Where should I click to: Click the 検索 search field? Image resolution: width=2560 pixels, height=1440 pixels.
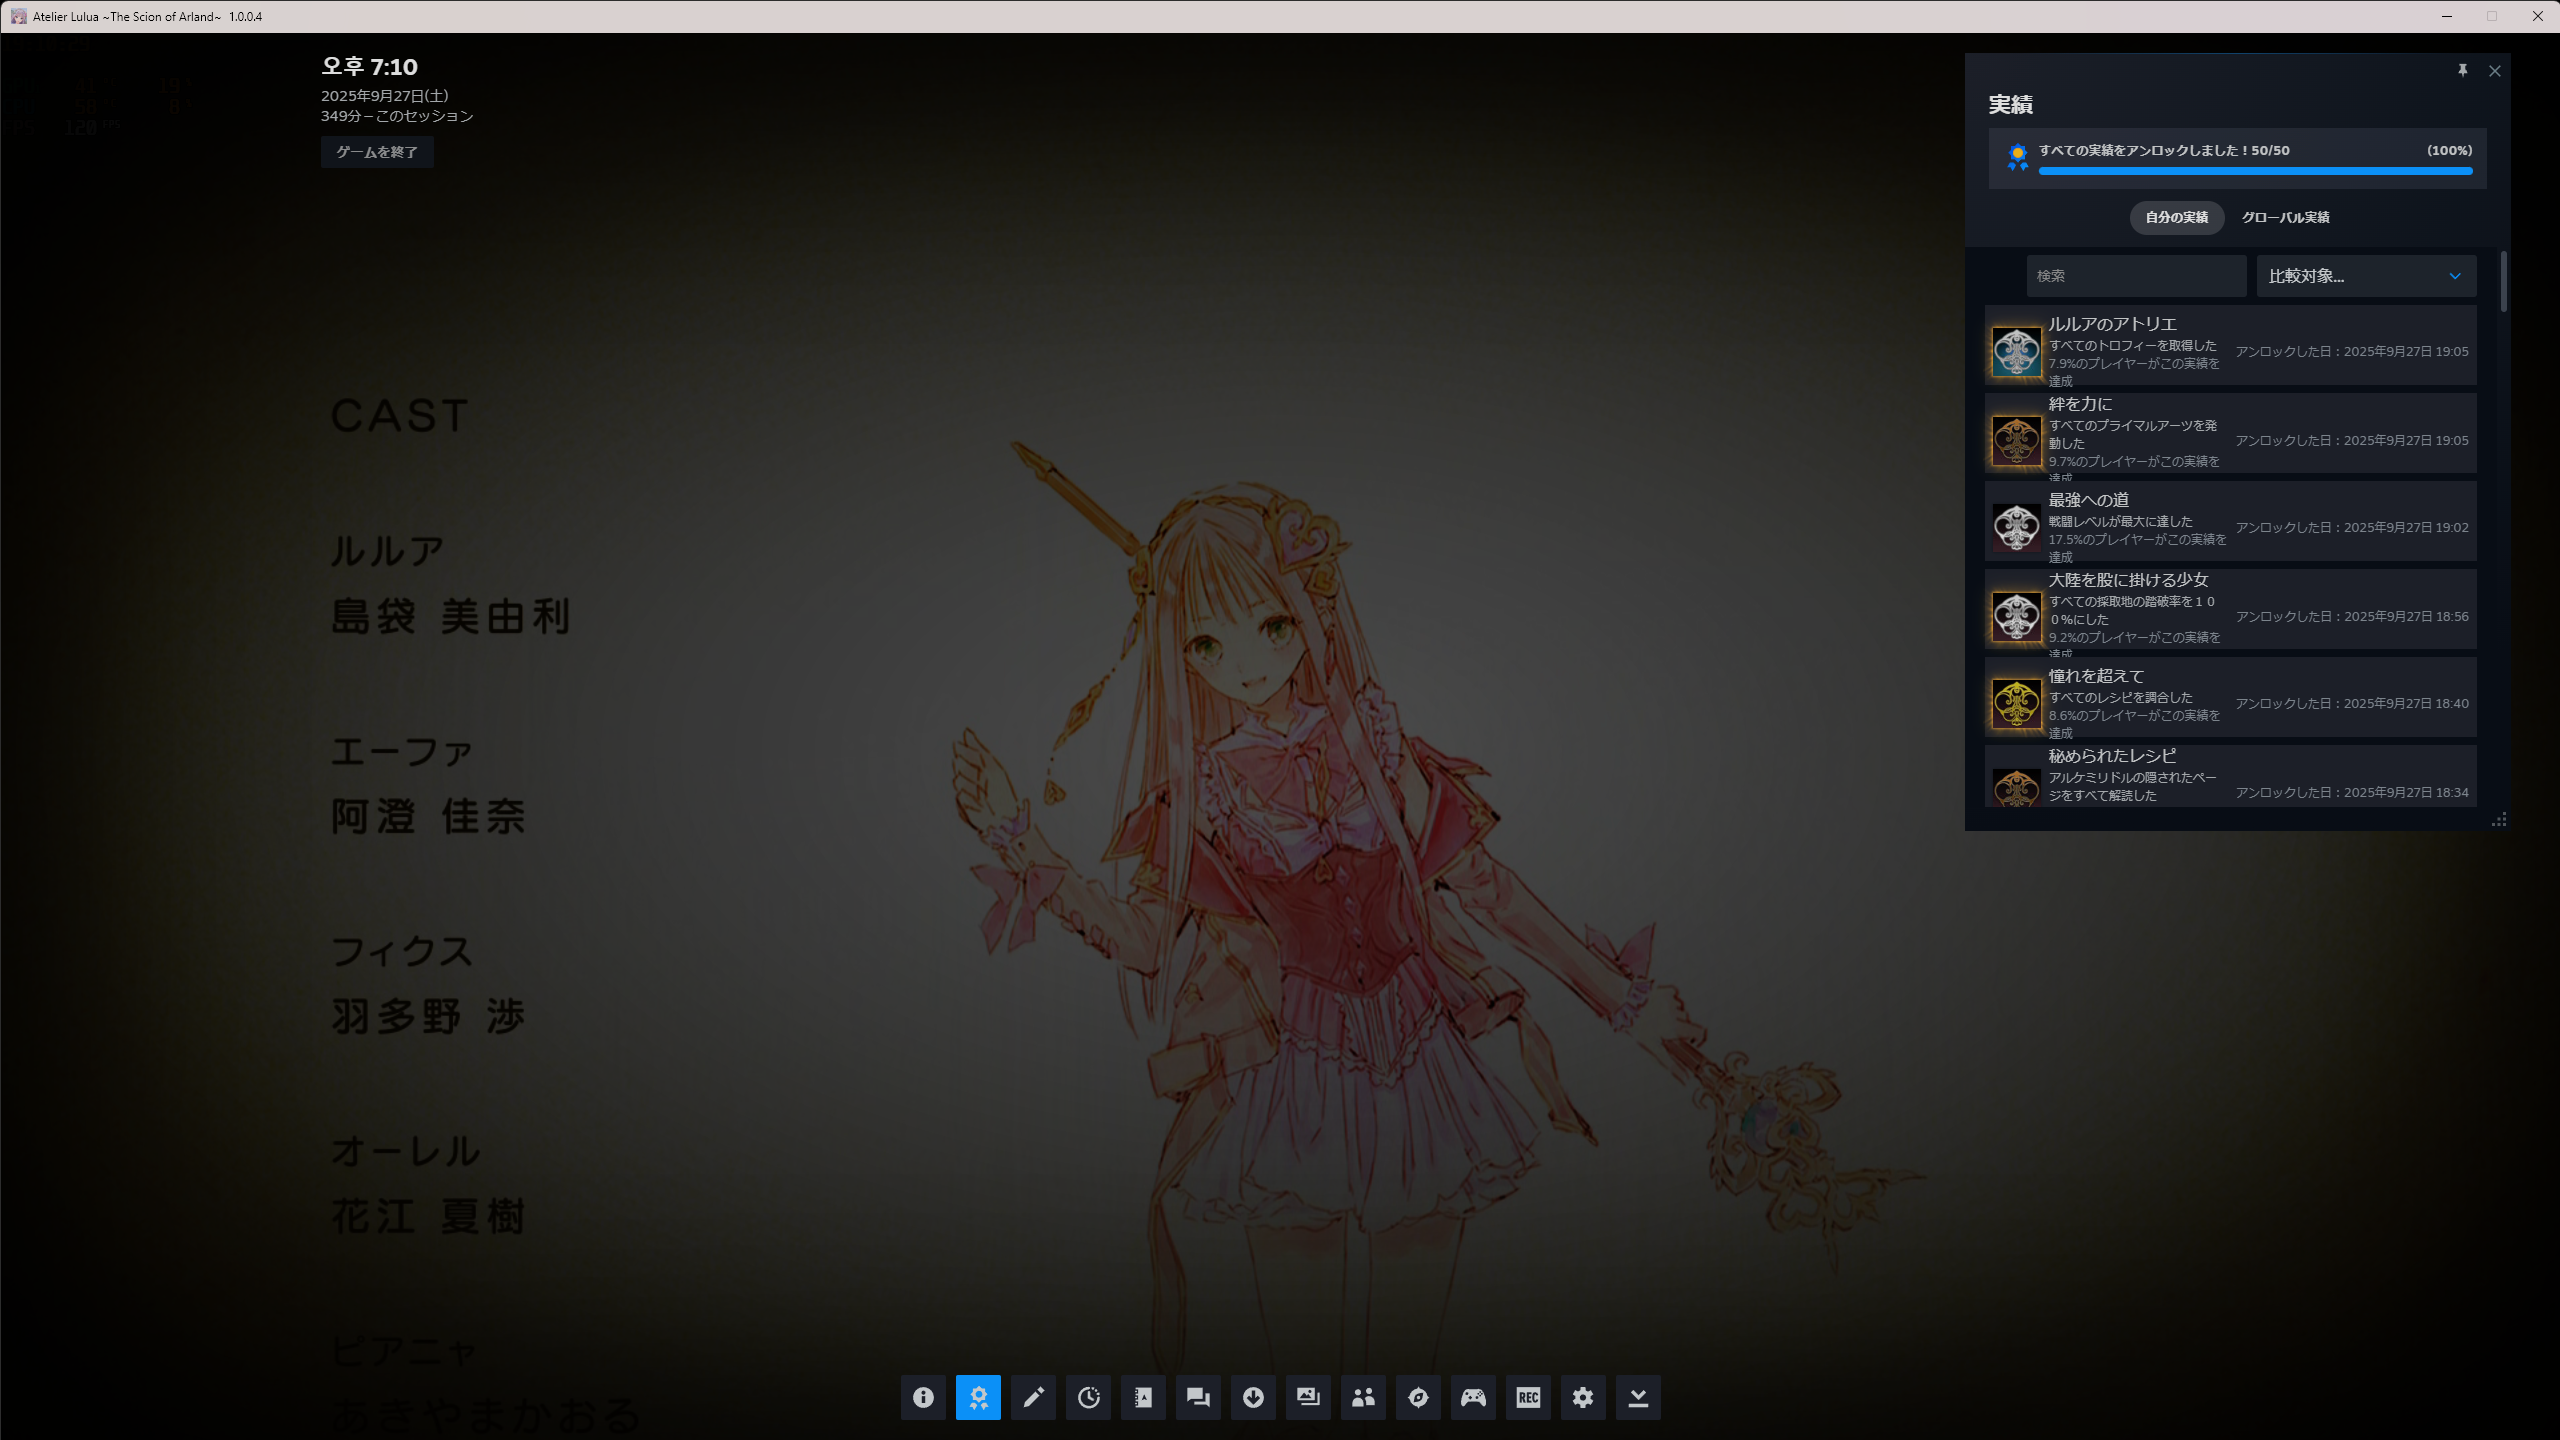(x=2136, y=276)
